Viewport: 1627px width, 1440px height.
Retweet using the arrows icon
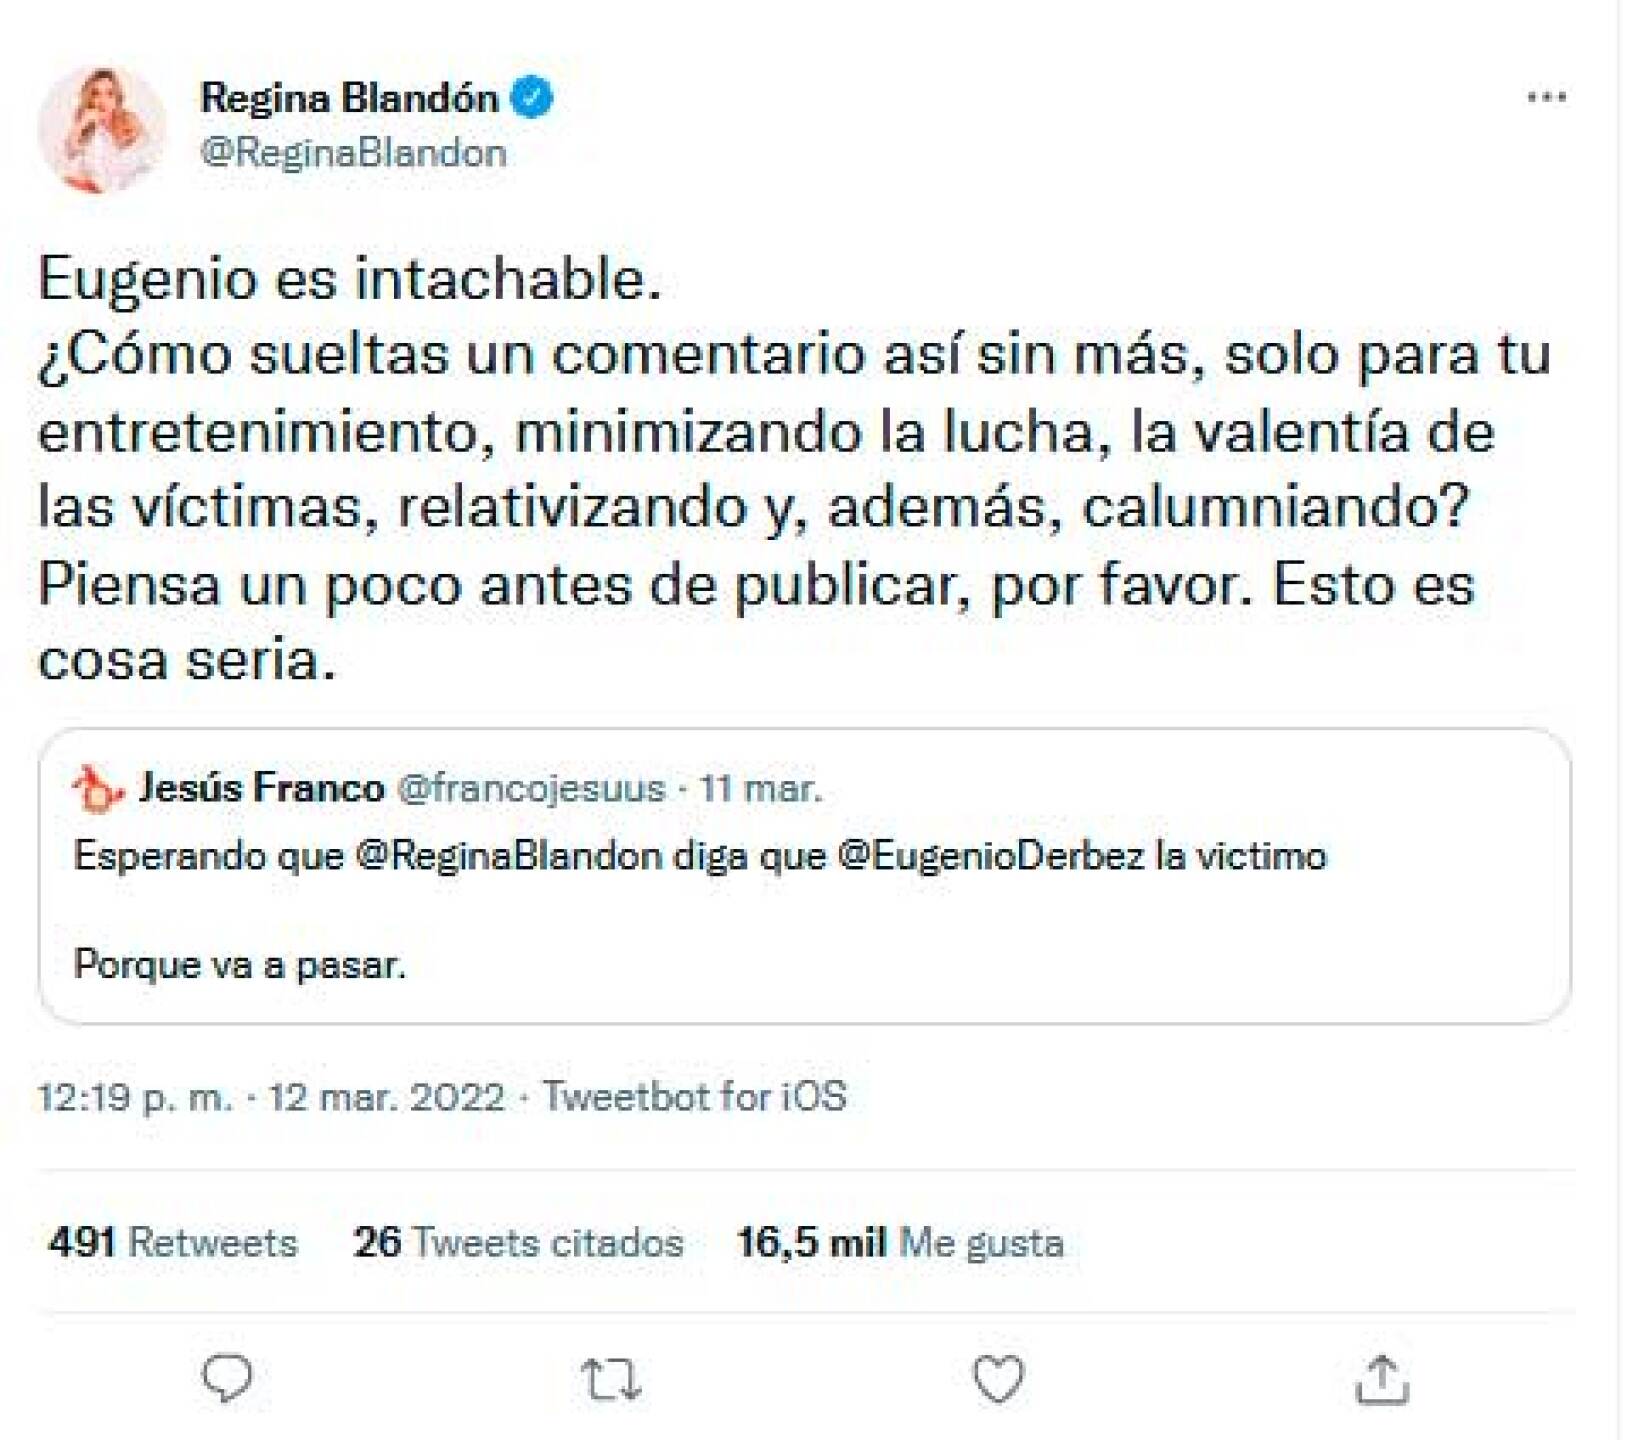[611, 1379]
